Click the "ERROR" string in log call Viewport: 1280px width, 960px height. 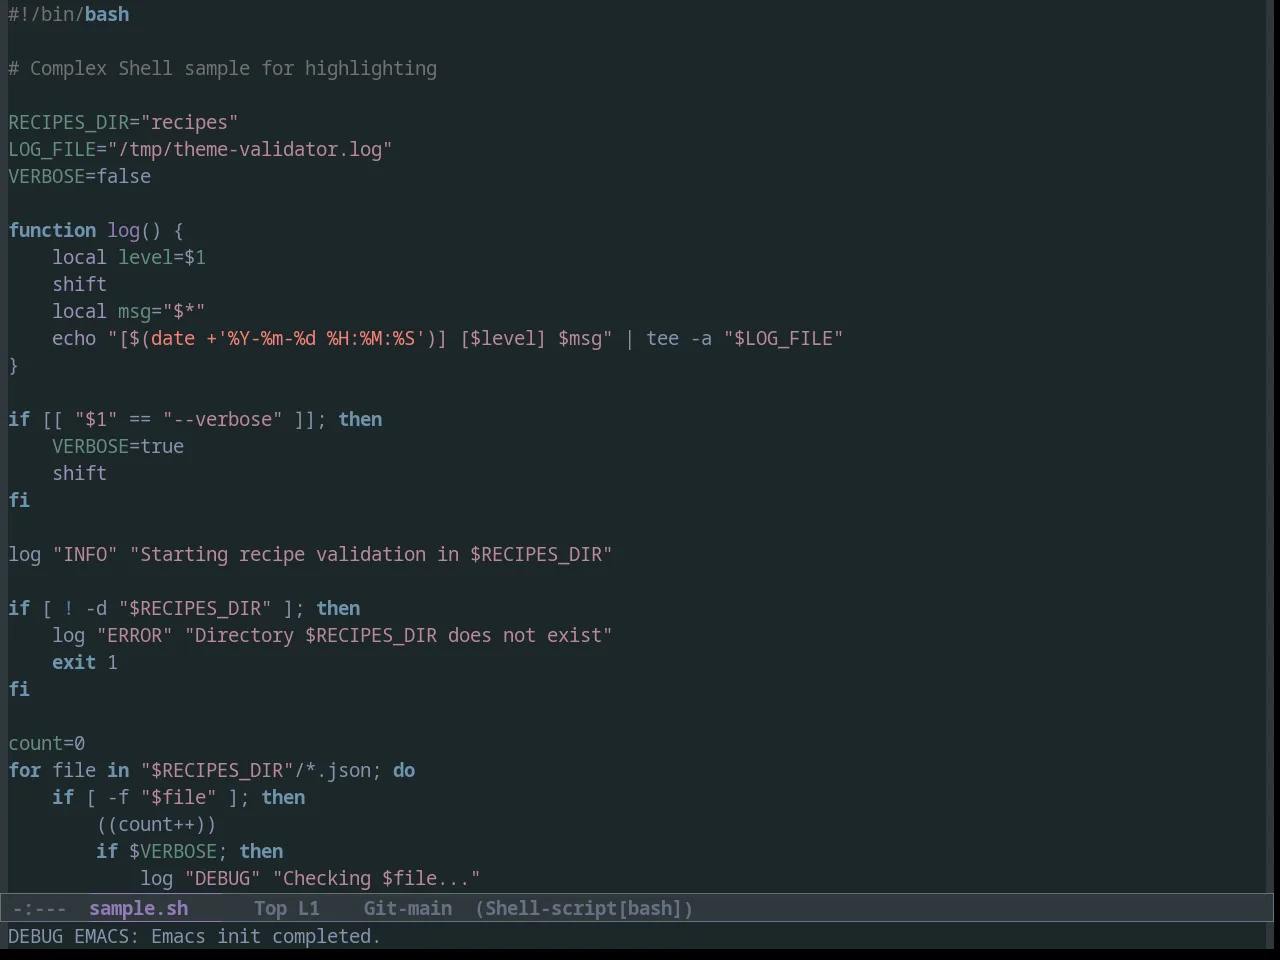[135, 635]
